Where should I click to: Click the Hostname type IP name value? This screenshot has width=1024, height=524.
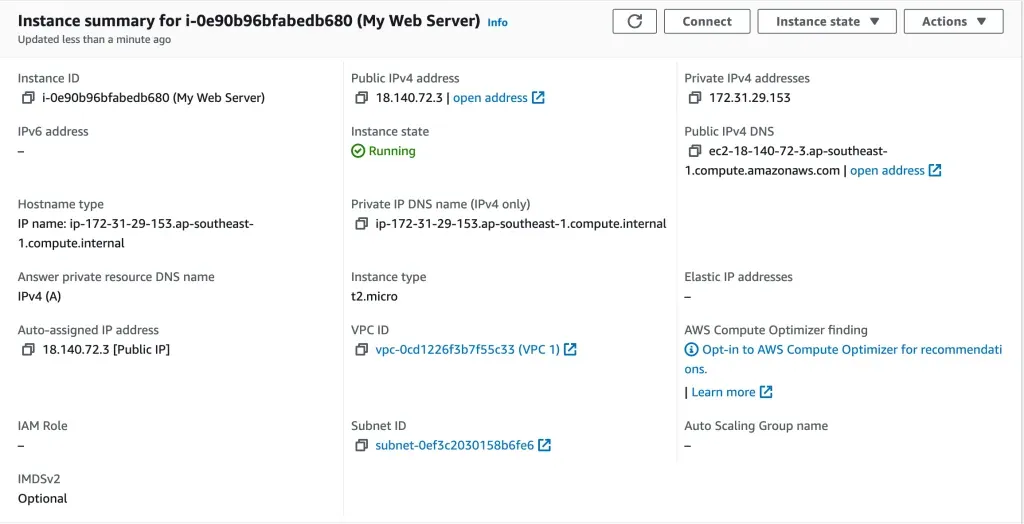[136, 233]
